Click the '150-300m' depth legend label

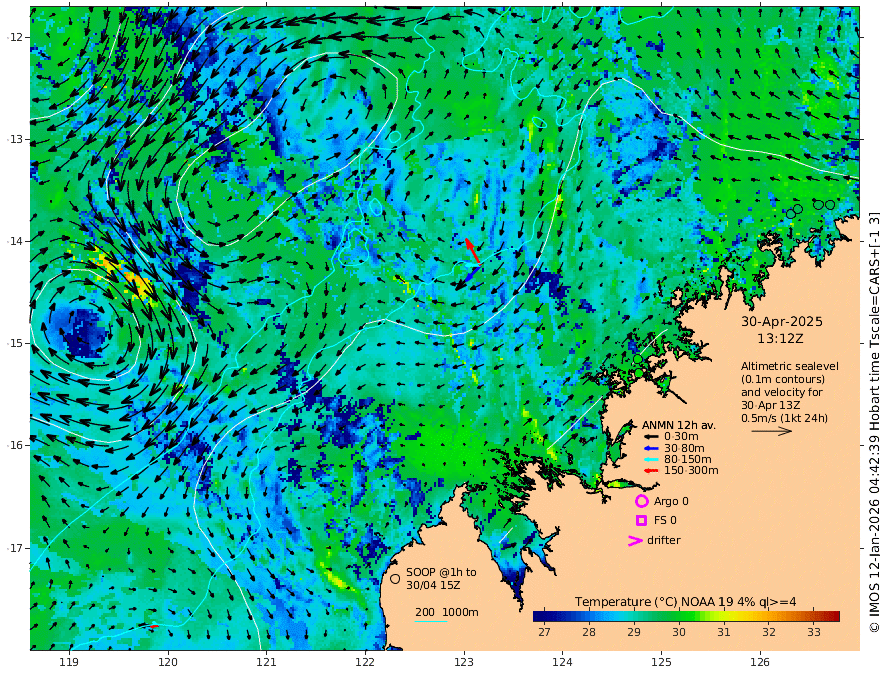[x=691, y=471]
